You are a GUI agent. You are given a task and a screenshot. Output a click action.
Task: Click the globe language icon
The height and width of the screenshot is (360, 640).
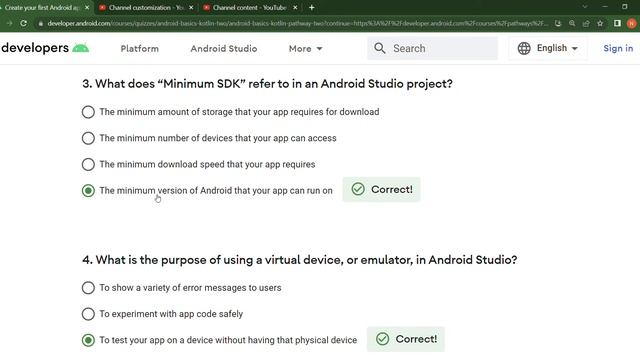(x=524, y=48)
